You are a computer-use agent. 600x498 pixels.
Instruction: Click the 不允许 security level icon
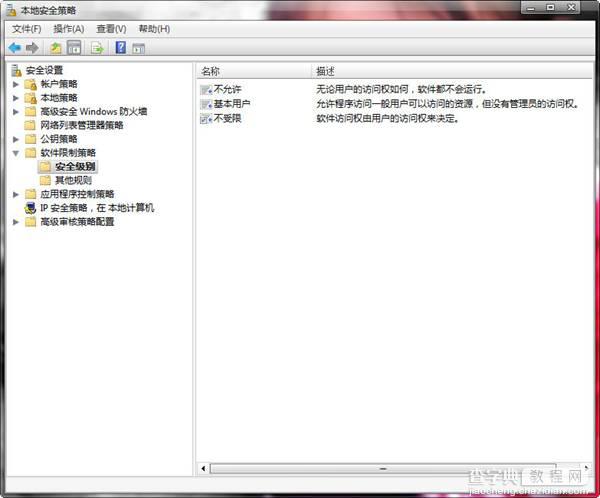206,90
